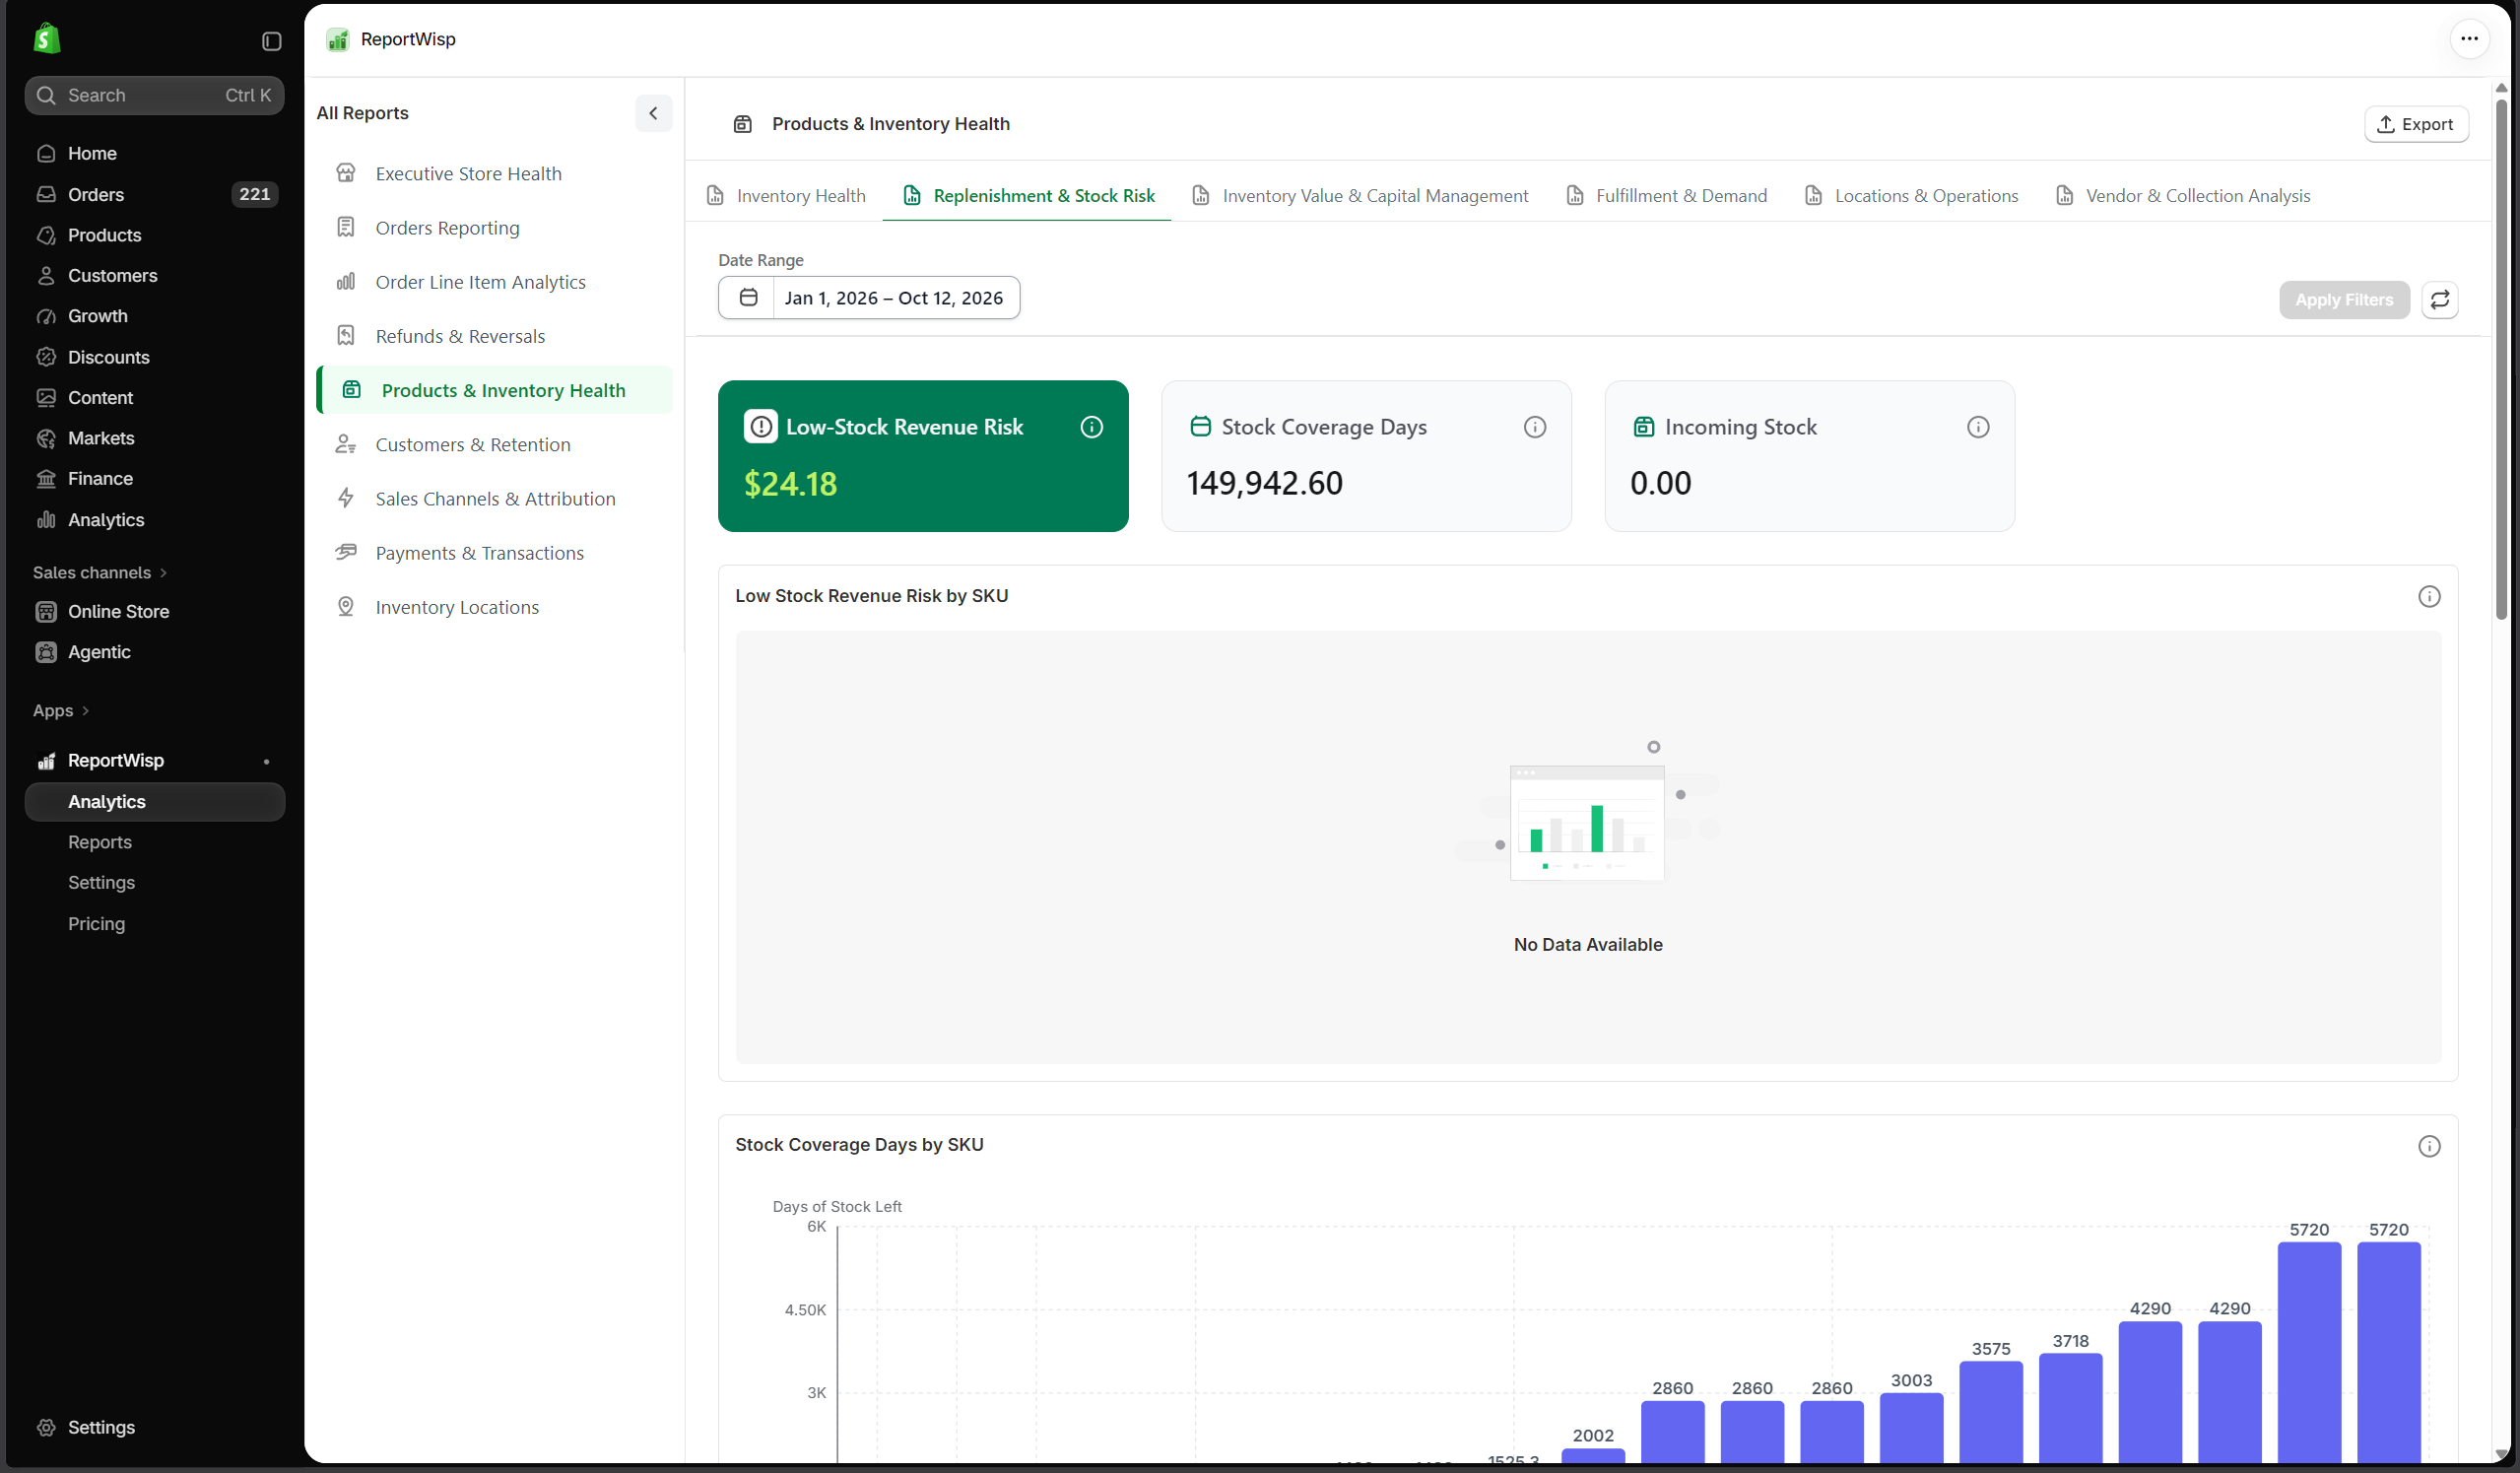Open the three-dots app menu
Image resolution: width=2520 pixels, height=1473 pixels.
point(2469,39)
